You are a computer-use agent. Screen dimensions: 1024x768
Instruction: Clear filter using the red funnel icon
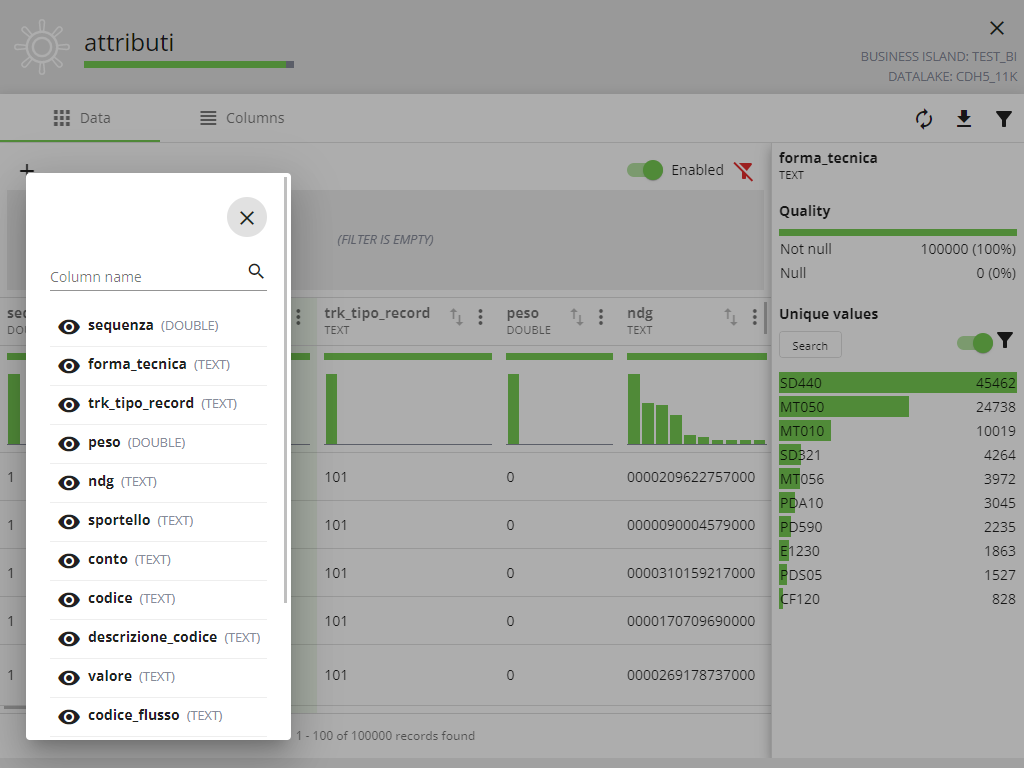tap(743, 171)
